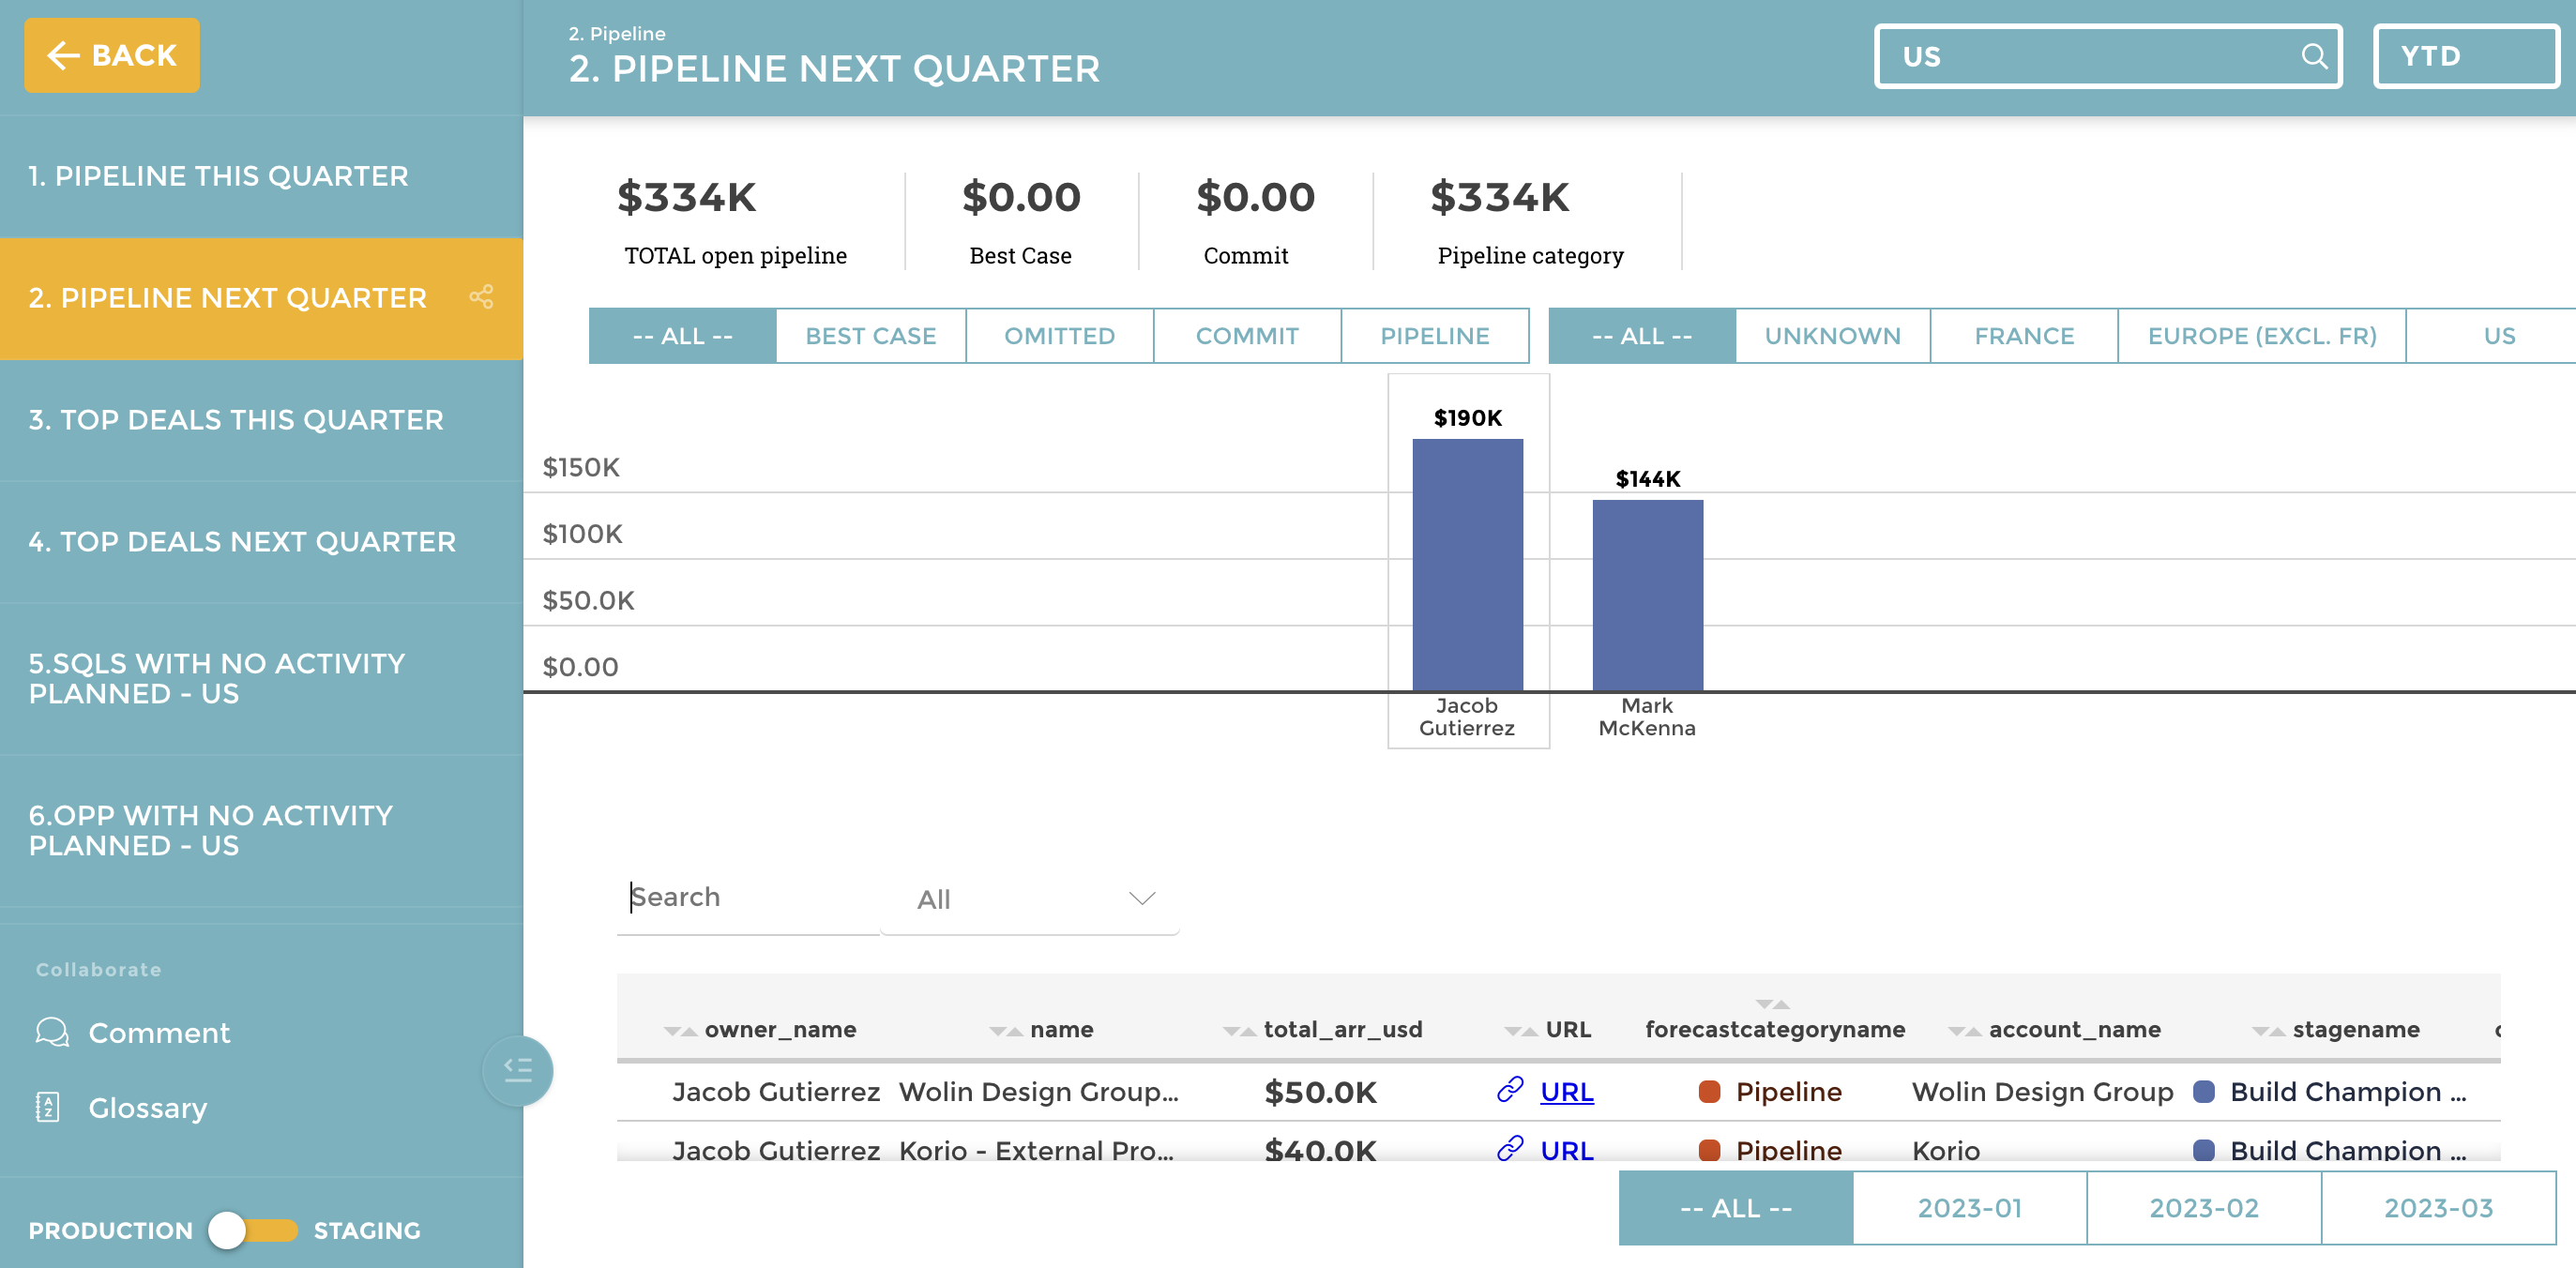Open the All dropdown next to search
Screen dimensions: 2576x1268
coord(1030,899)
